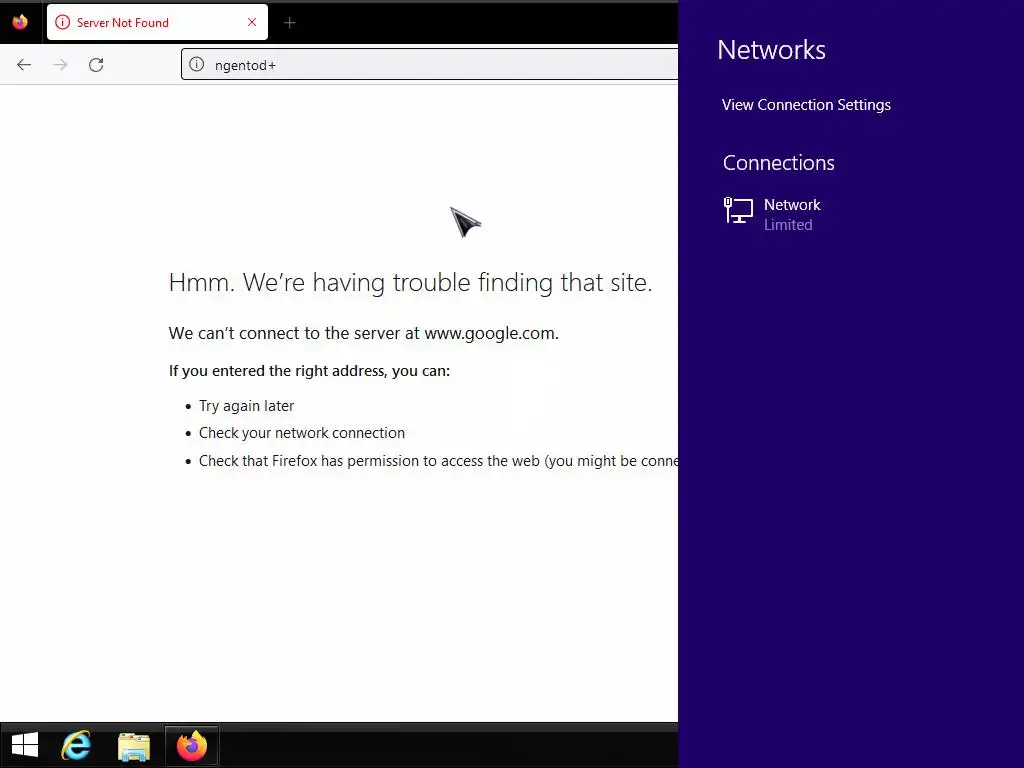The image size is (1024, 768).
Task: Click the site info icon in address bar
Action: click(197, 65)
